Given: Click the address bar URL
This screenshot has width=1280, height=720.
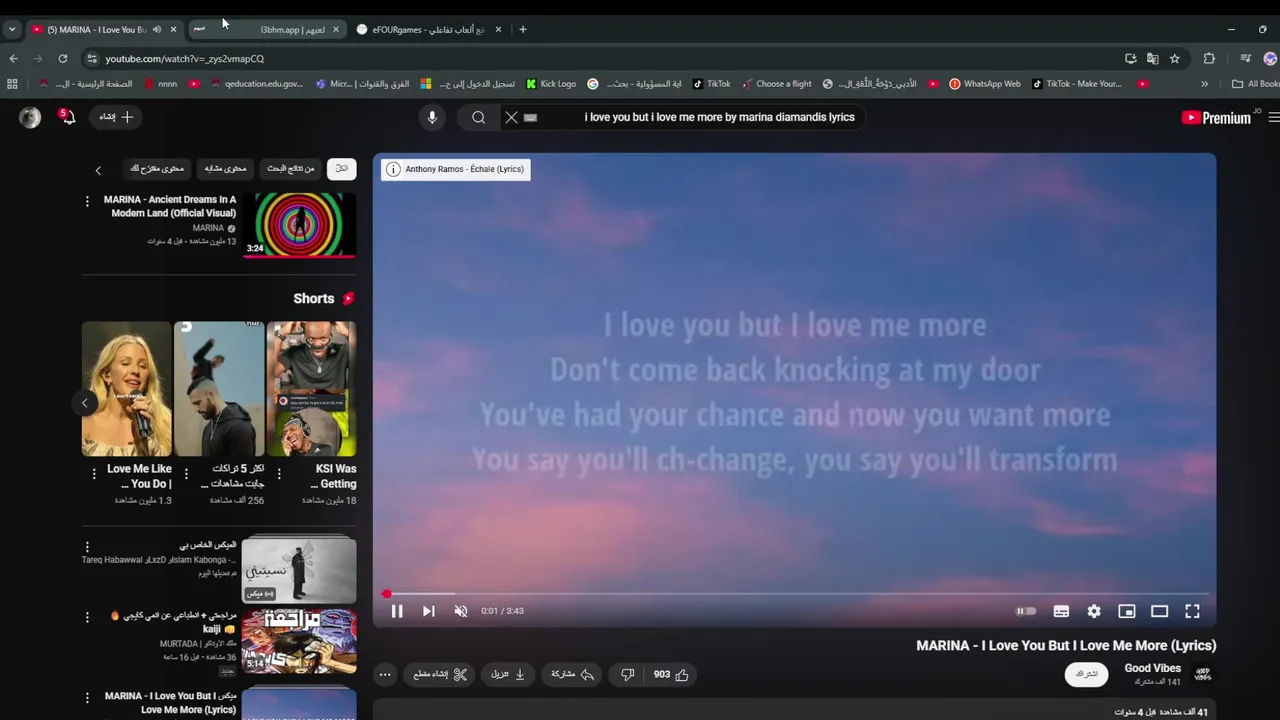Looking at the screenshot, I should pos(185,59).
